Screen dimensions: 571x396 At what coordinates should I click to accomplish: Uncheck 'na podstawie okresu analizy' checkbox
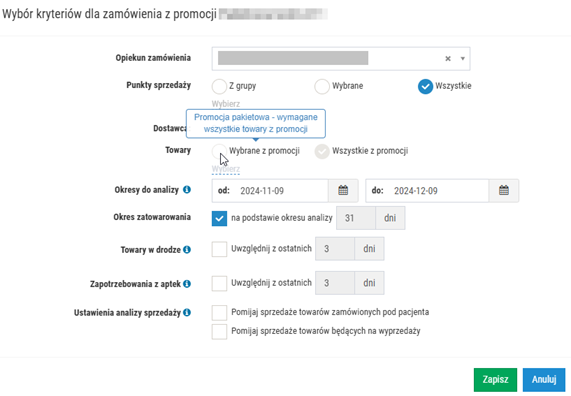click(219, 219)
